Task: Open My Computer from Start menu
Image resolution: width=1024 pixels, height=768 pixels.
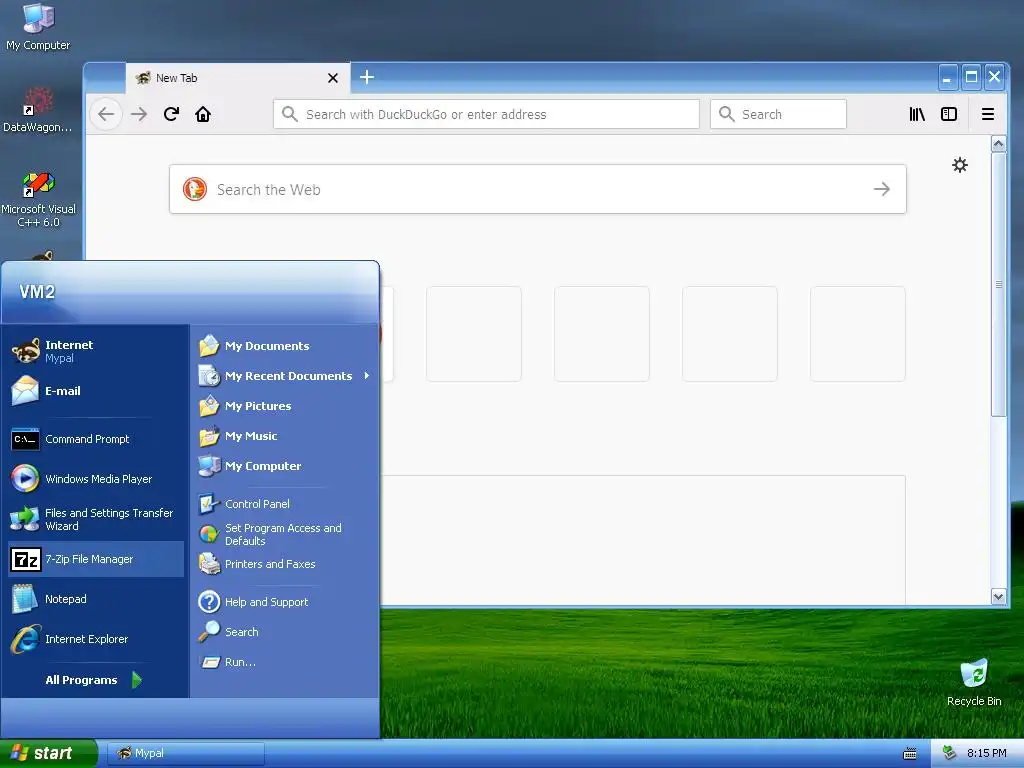Action: point(285,466)
